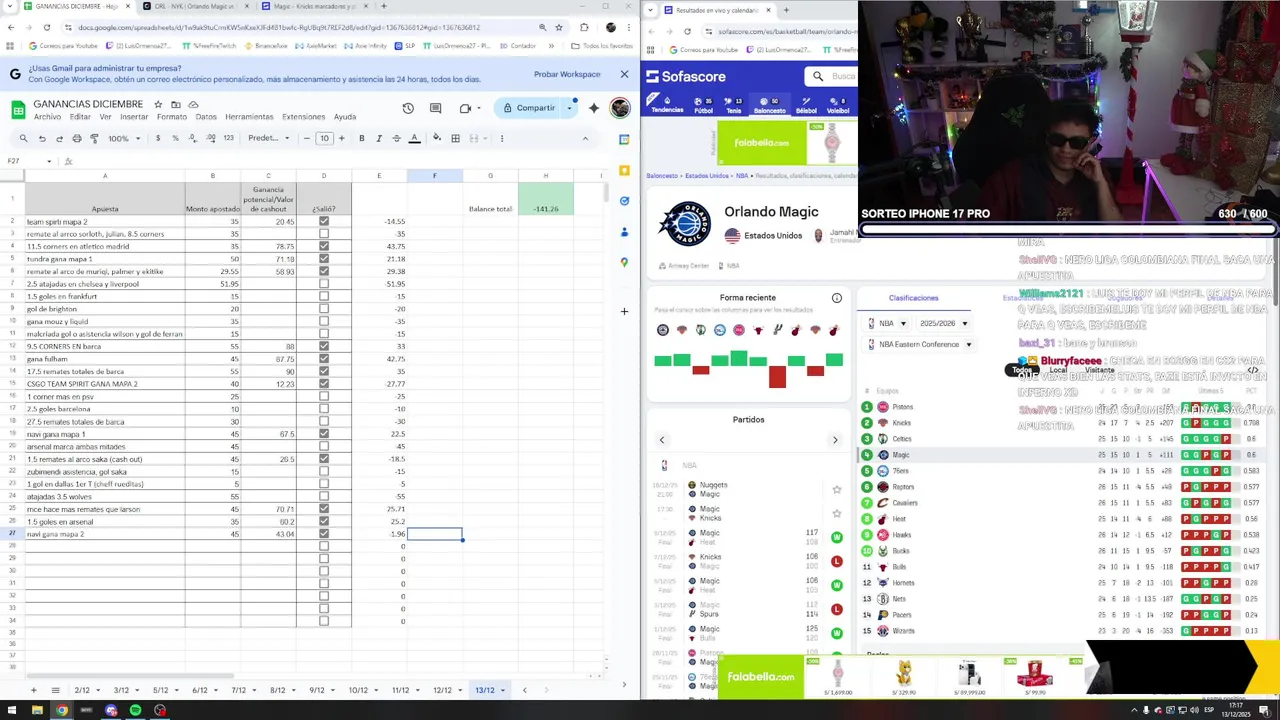
Task: Click the search menus magnifier icon
Action: 23,138
